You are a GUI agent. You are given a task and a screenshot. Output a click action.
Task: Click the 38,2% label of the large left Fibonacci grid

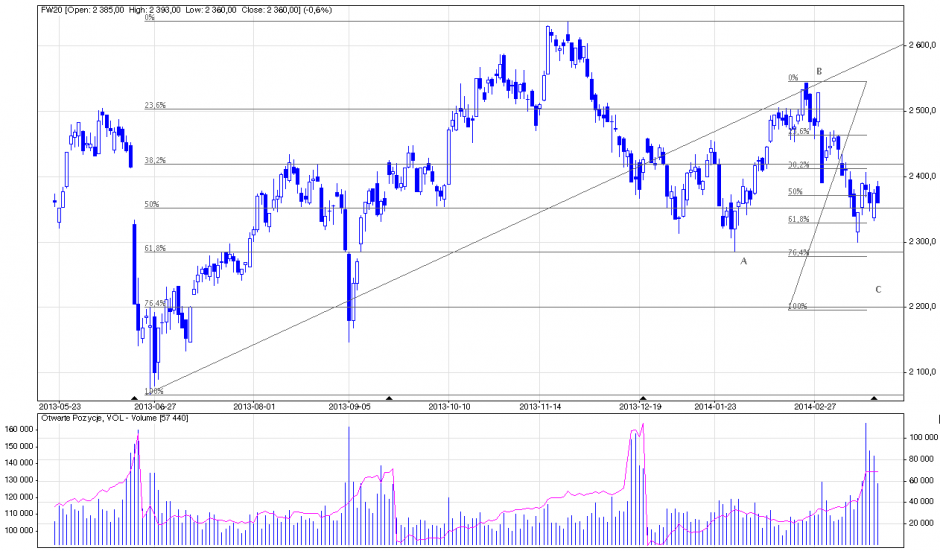point(155,160)
